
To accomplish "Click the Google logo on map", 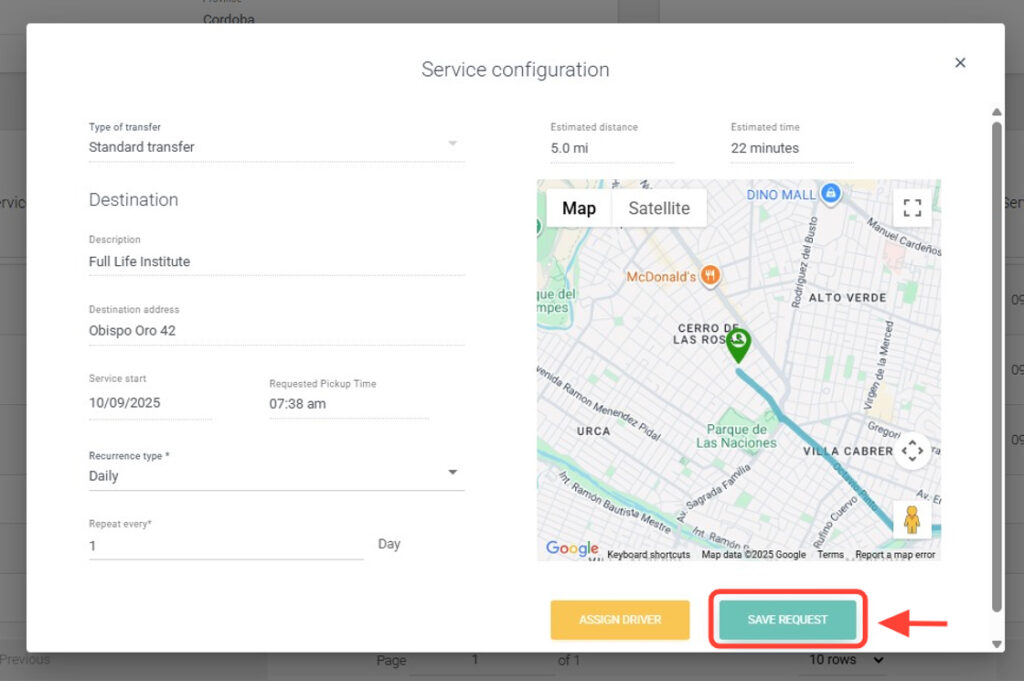I will [x=572, y=548].
